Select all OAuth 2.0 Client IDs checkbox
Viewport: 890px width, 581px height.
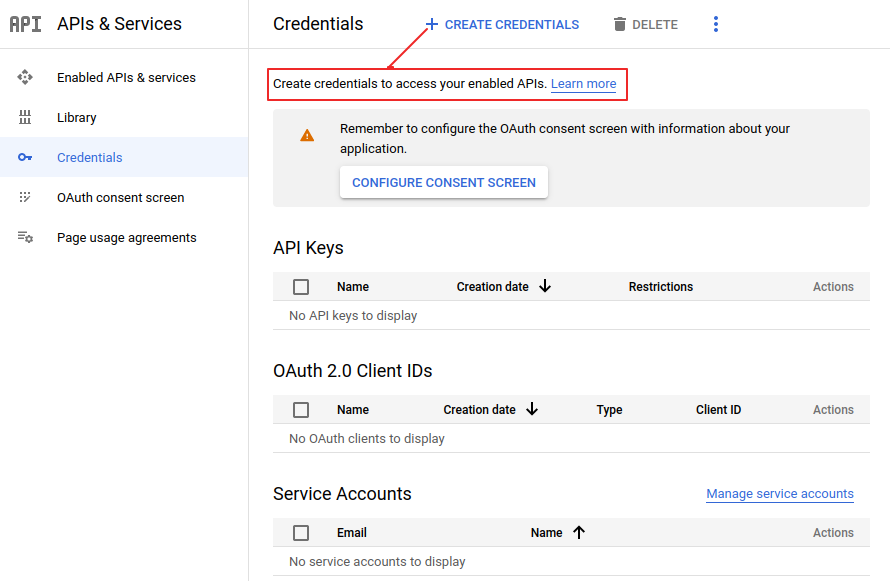pyautogui.click(x=301, y=410)
